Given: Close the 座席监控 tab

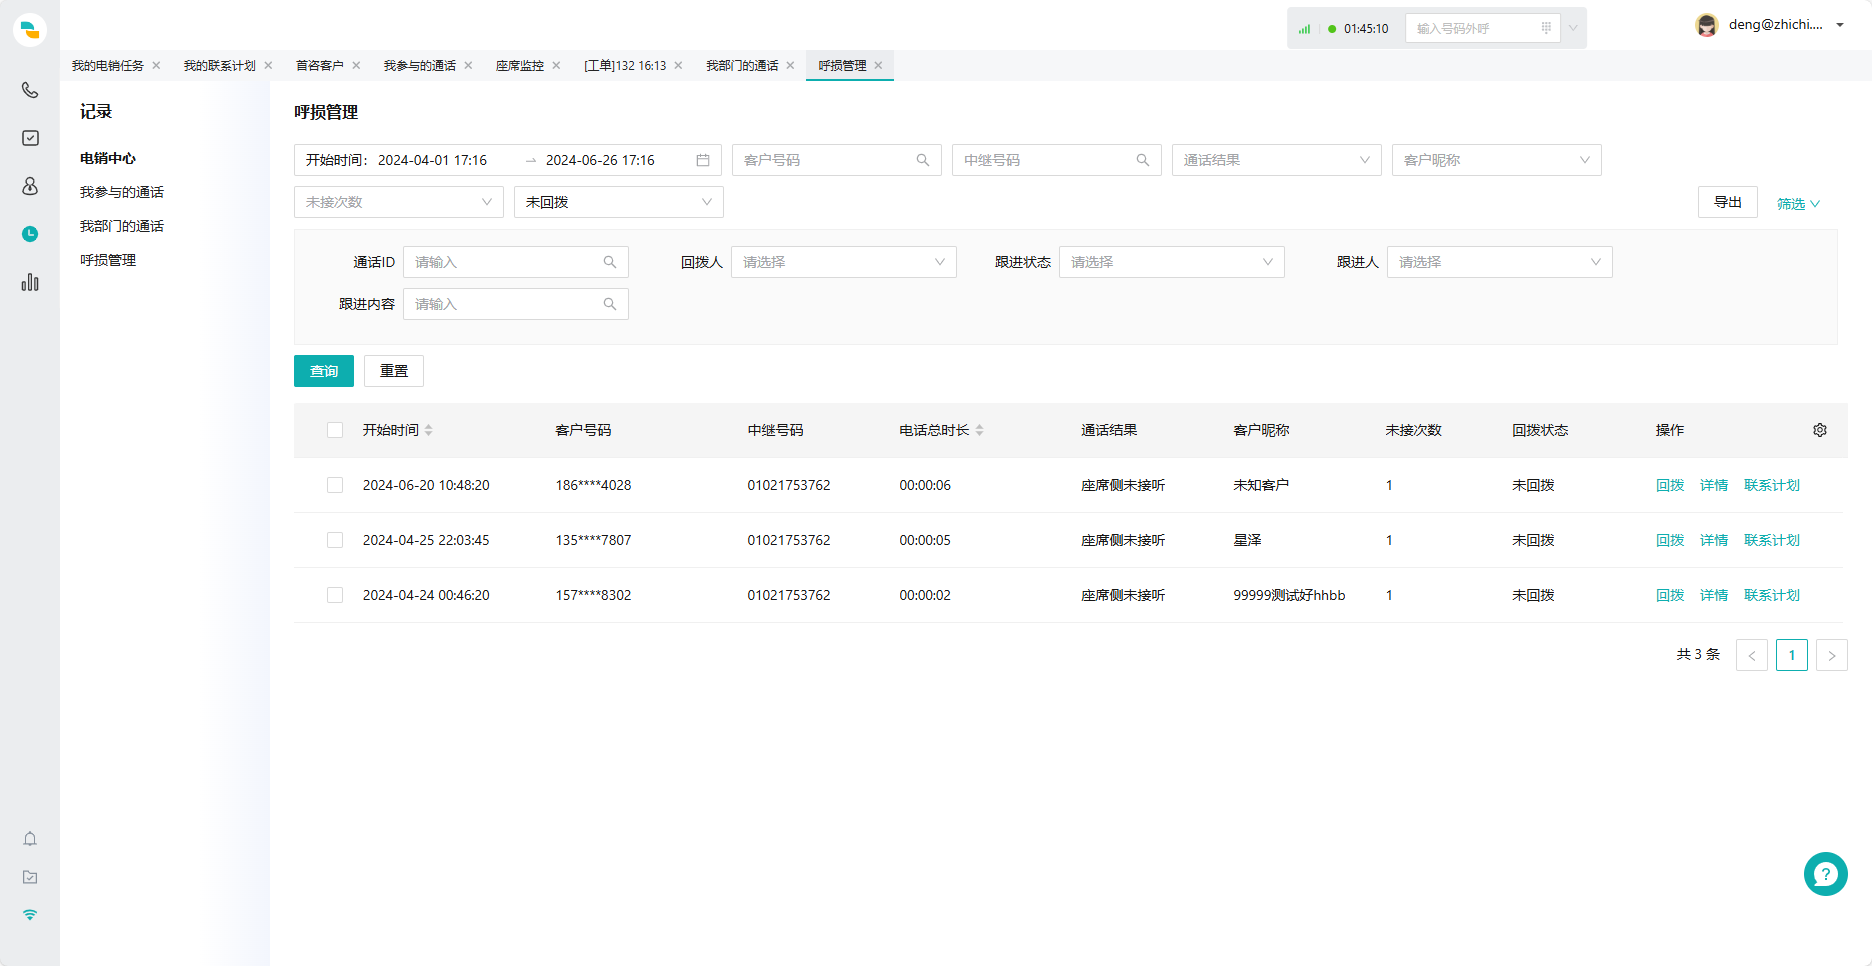Looking at the screenshot, I should pos(556,66).
